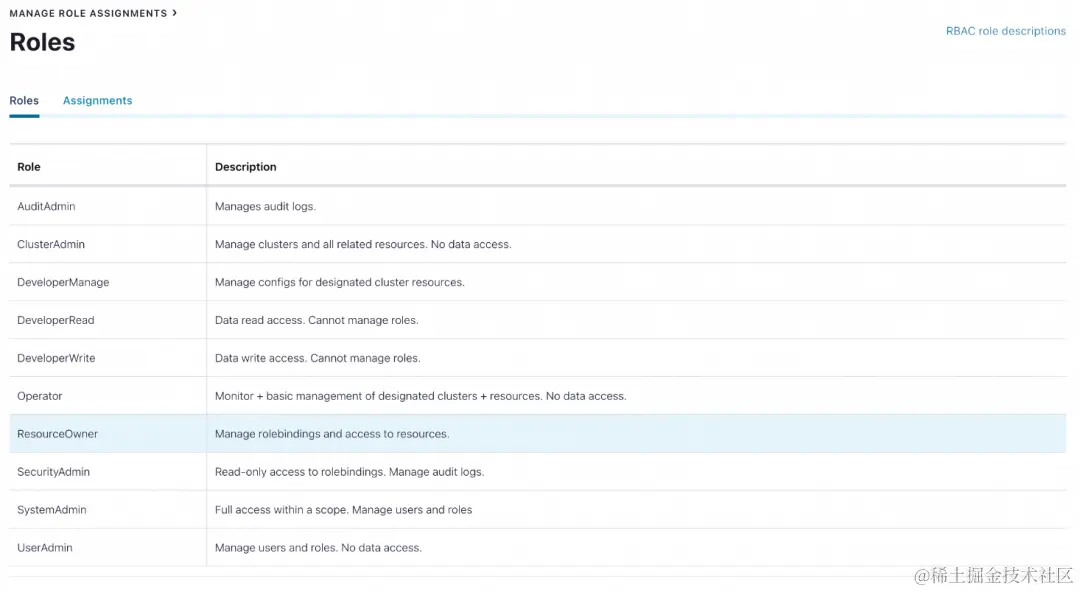
Task: Select the DeveloperWrite role
Action: point(56,358)
